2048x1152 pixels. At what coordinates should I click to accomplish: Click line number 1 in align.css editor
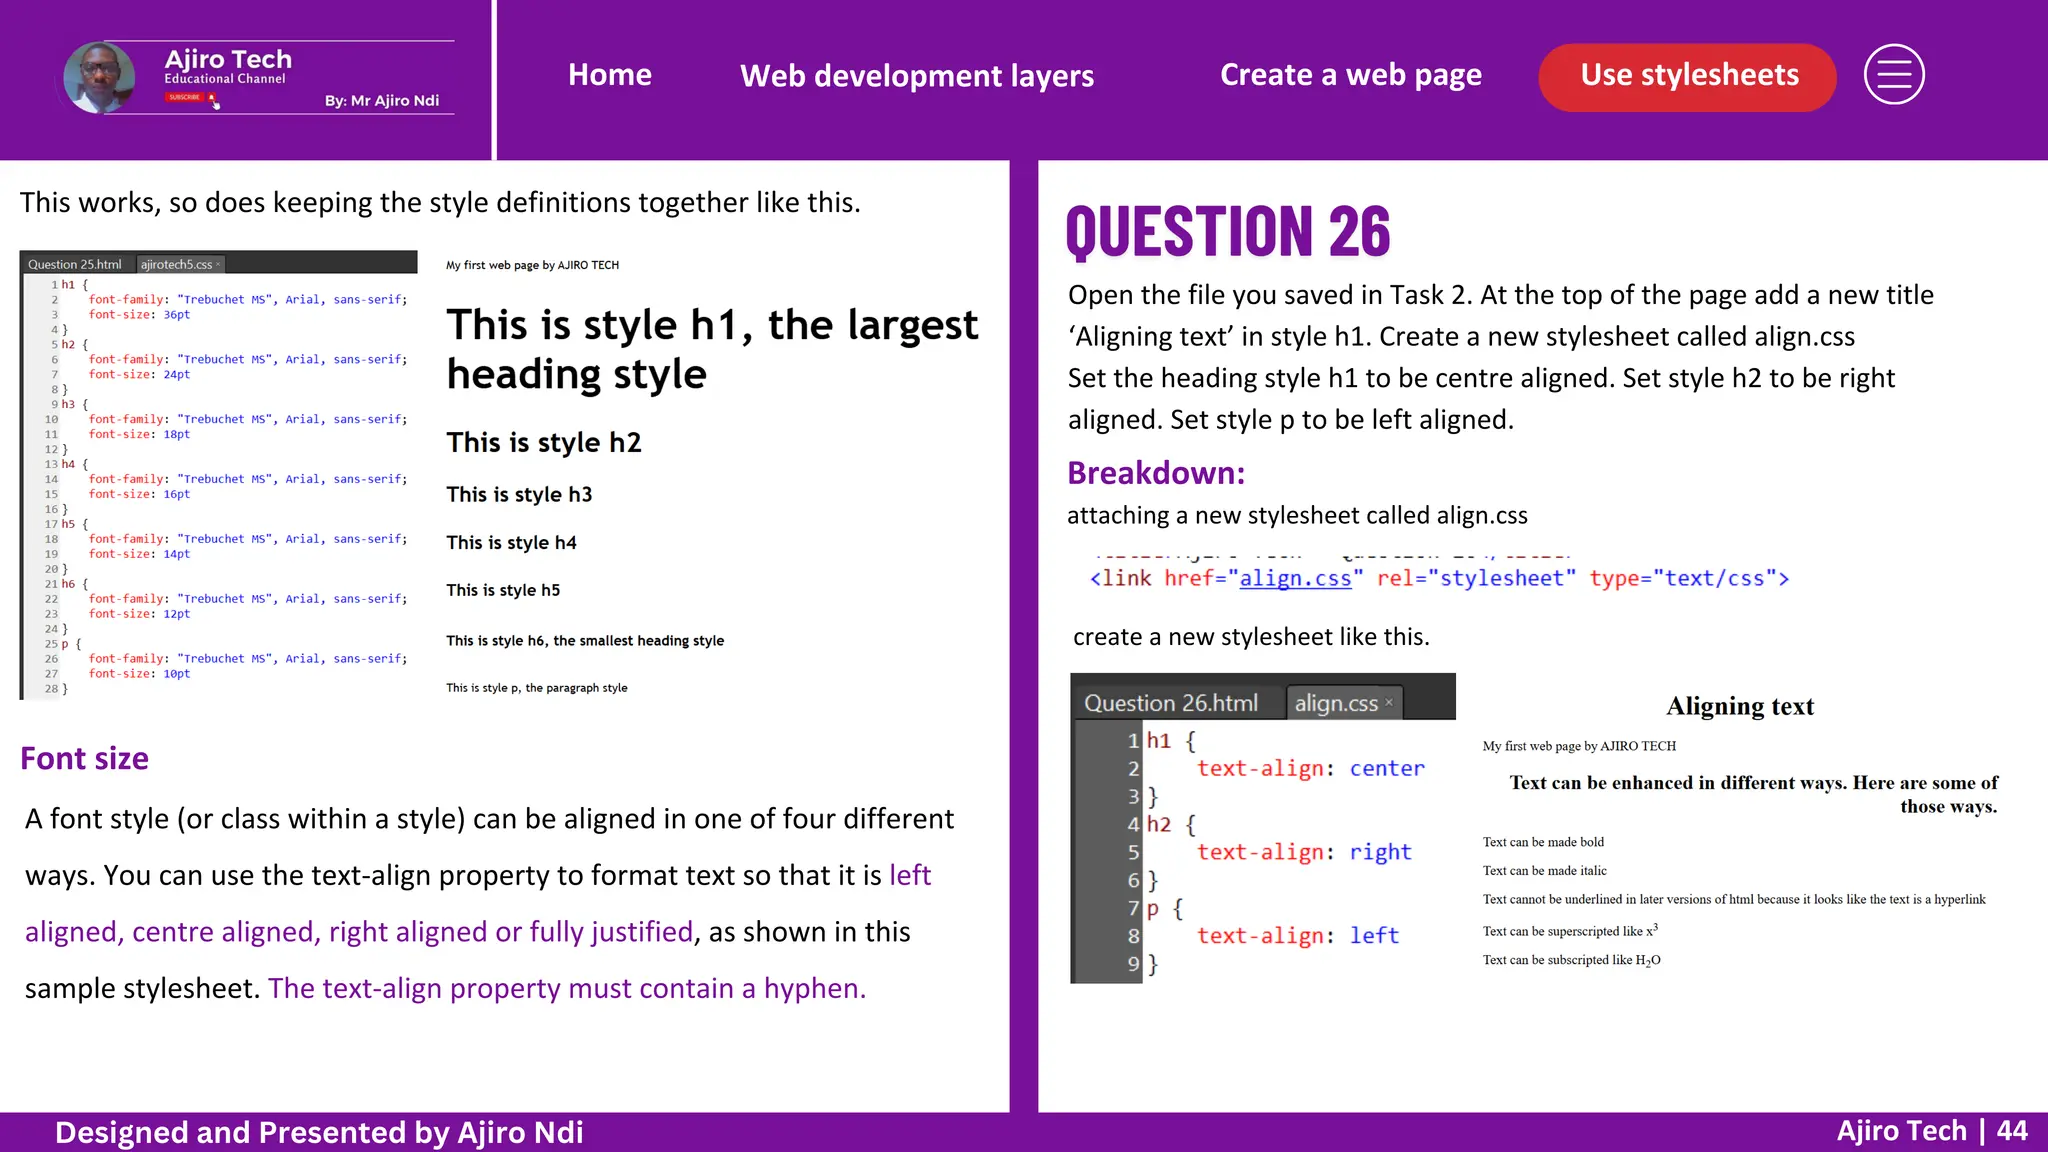click(x=1133, y=741)
